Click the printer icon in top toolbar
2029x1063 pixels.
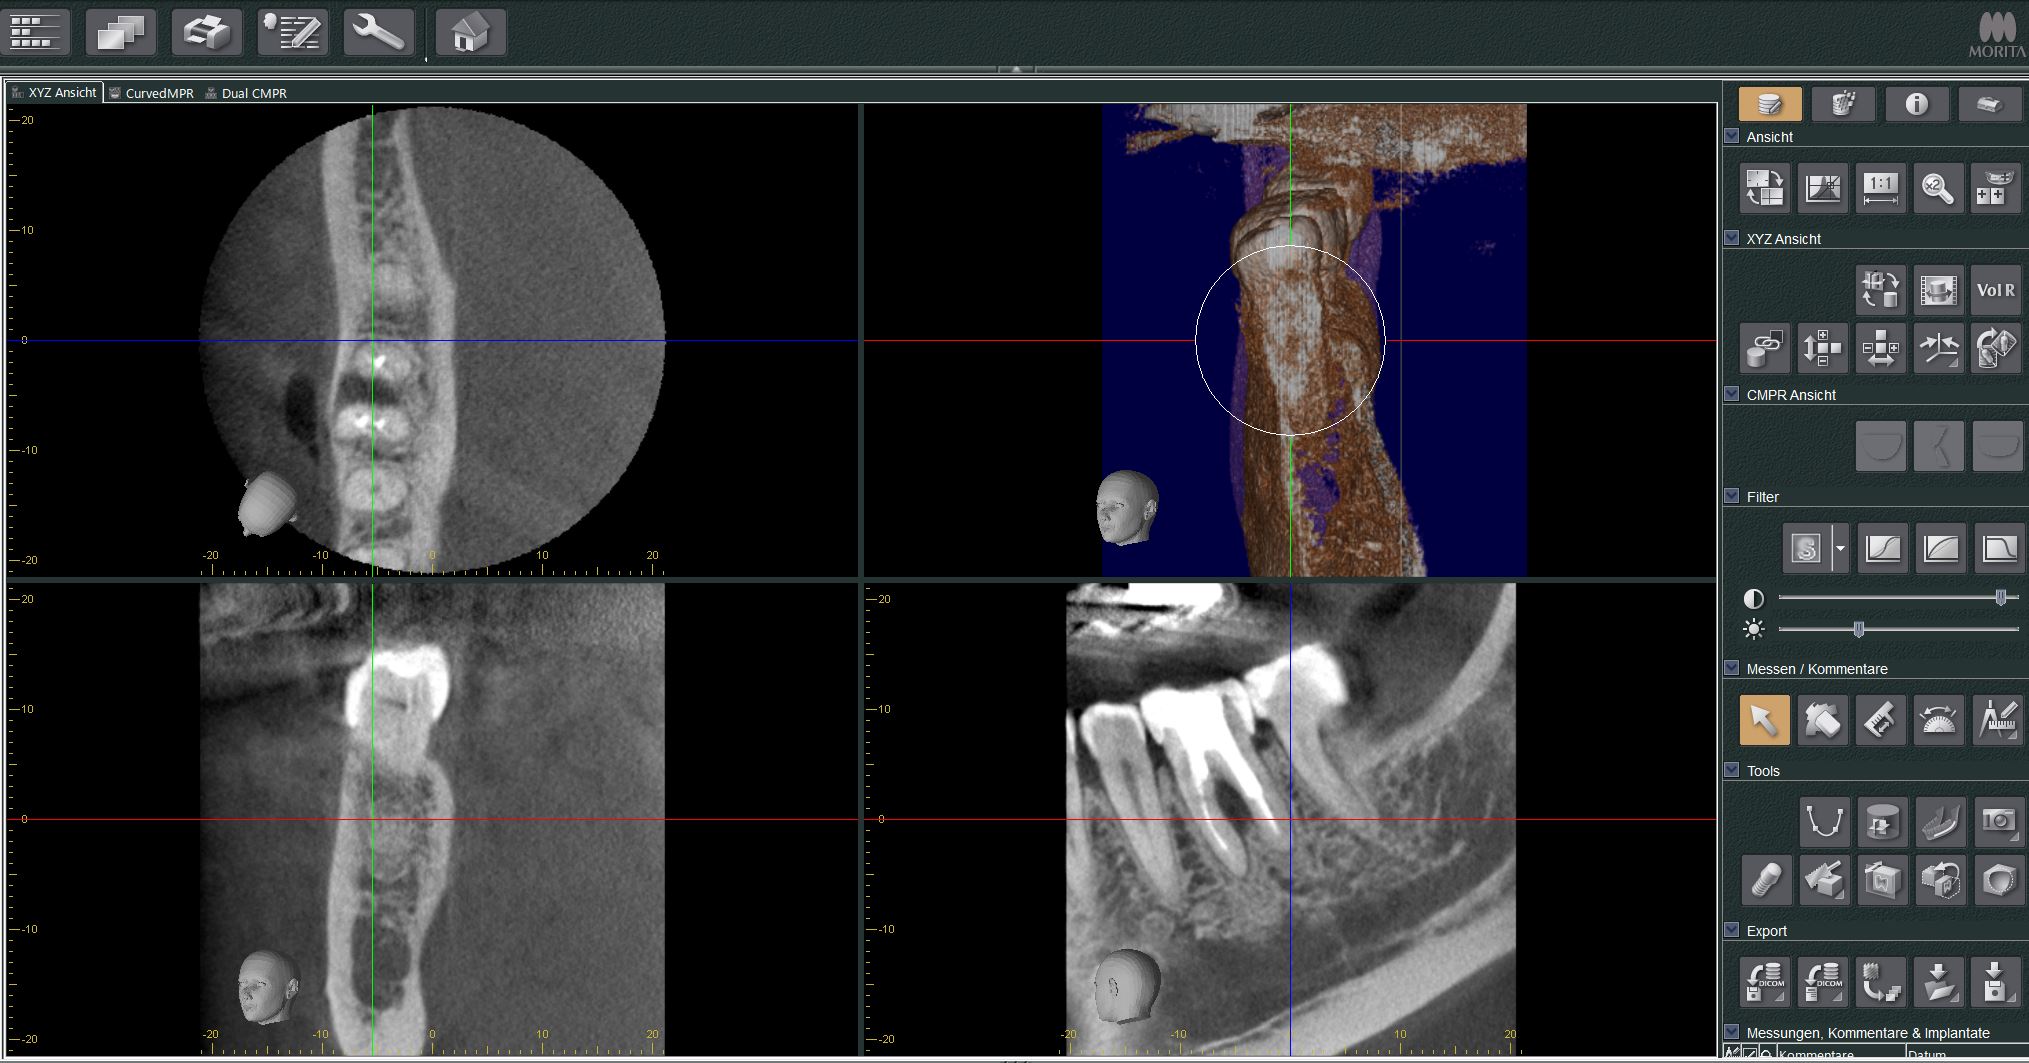coord(207,32)
